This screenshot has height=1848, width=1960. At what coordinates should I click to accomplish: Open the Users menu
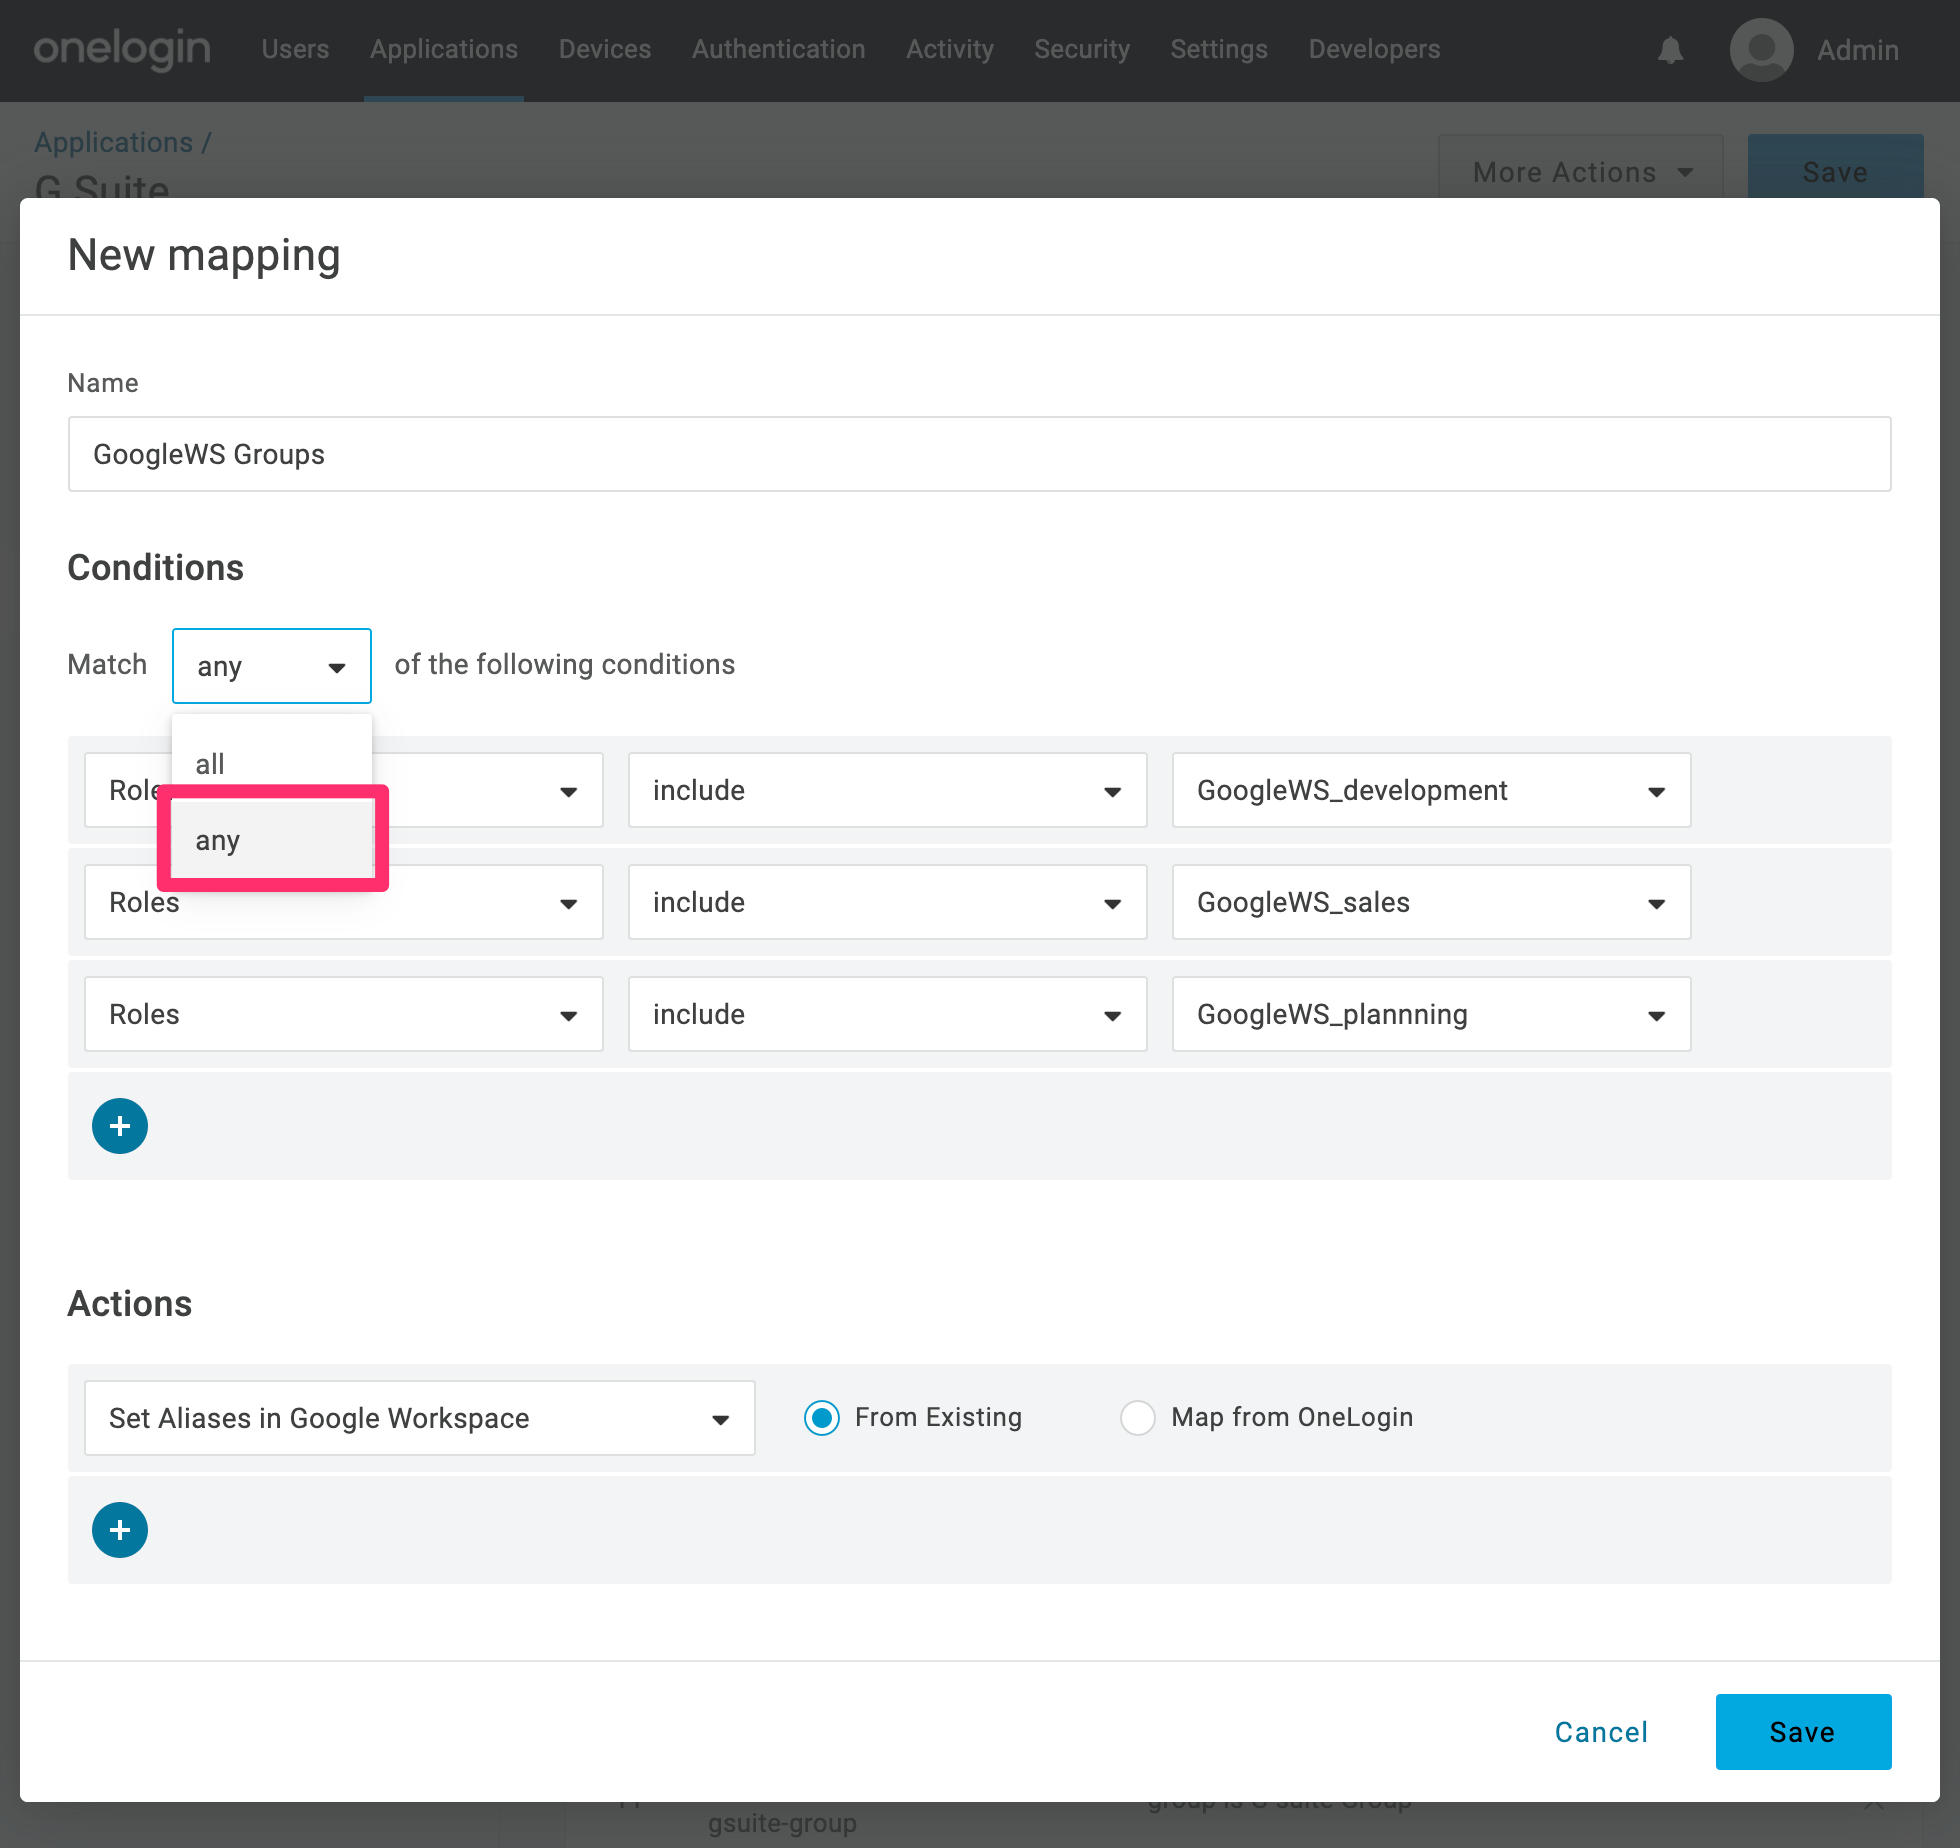point(295,49)
